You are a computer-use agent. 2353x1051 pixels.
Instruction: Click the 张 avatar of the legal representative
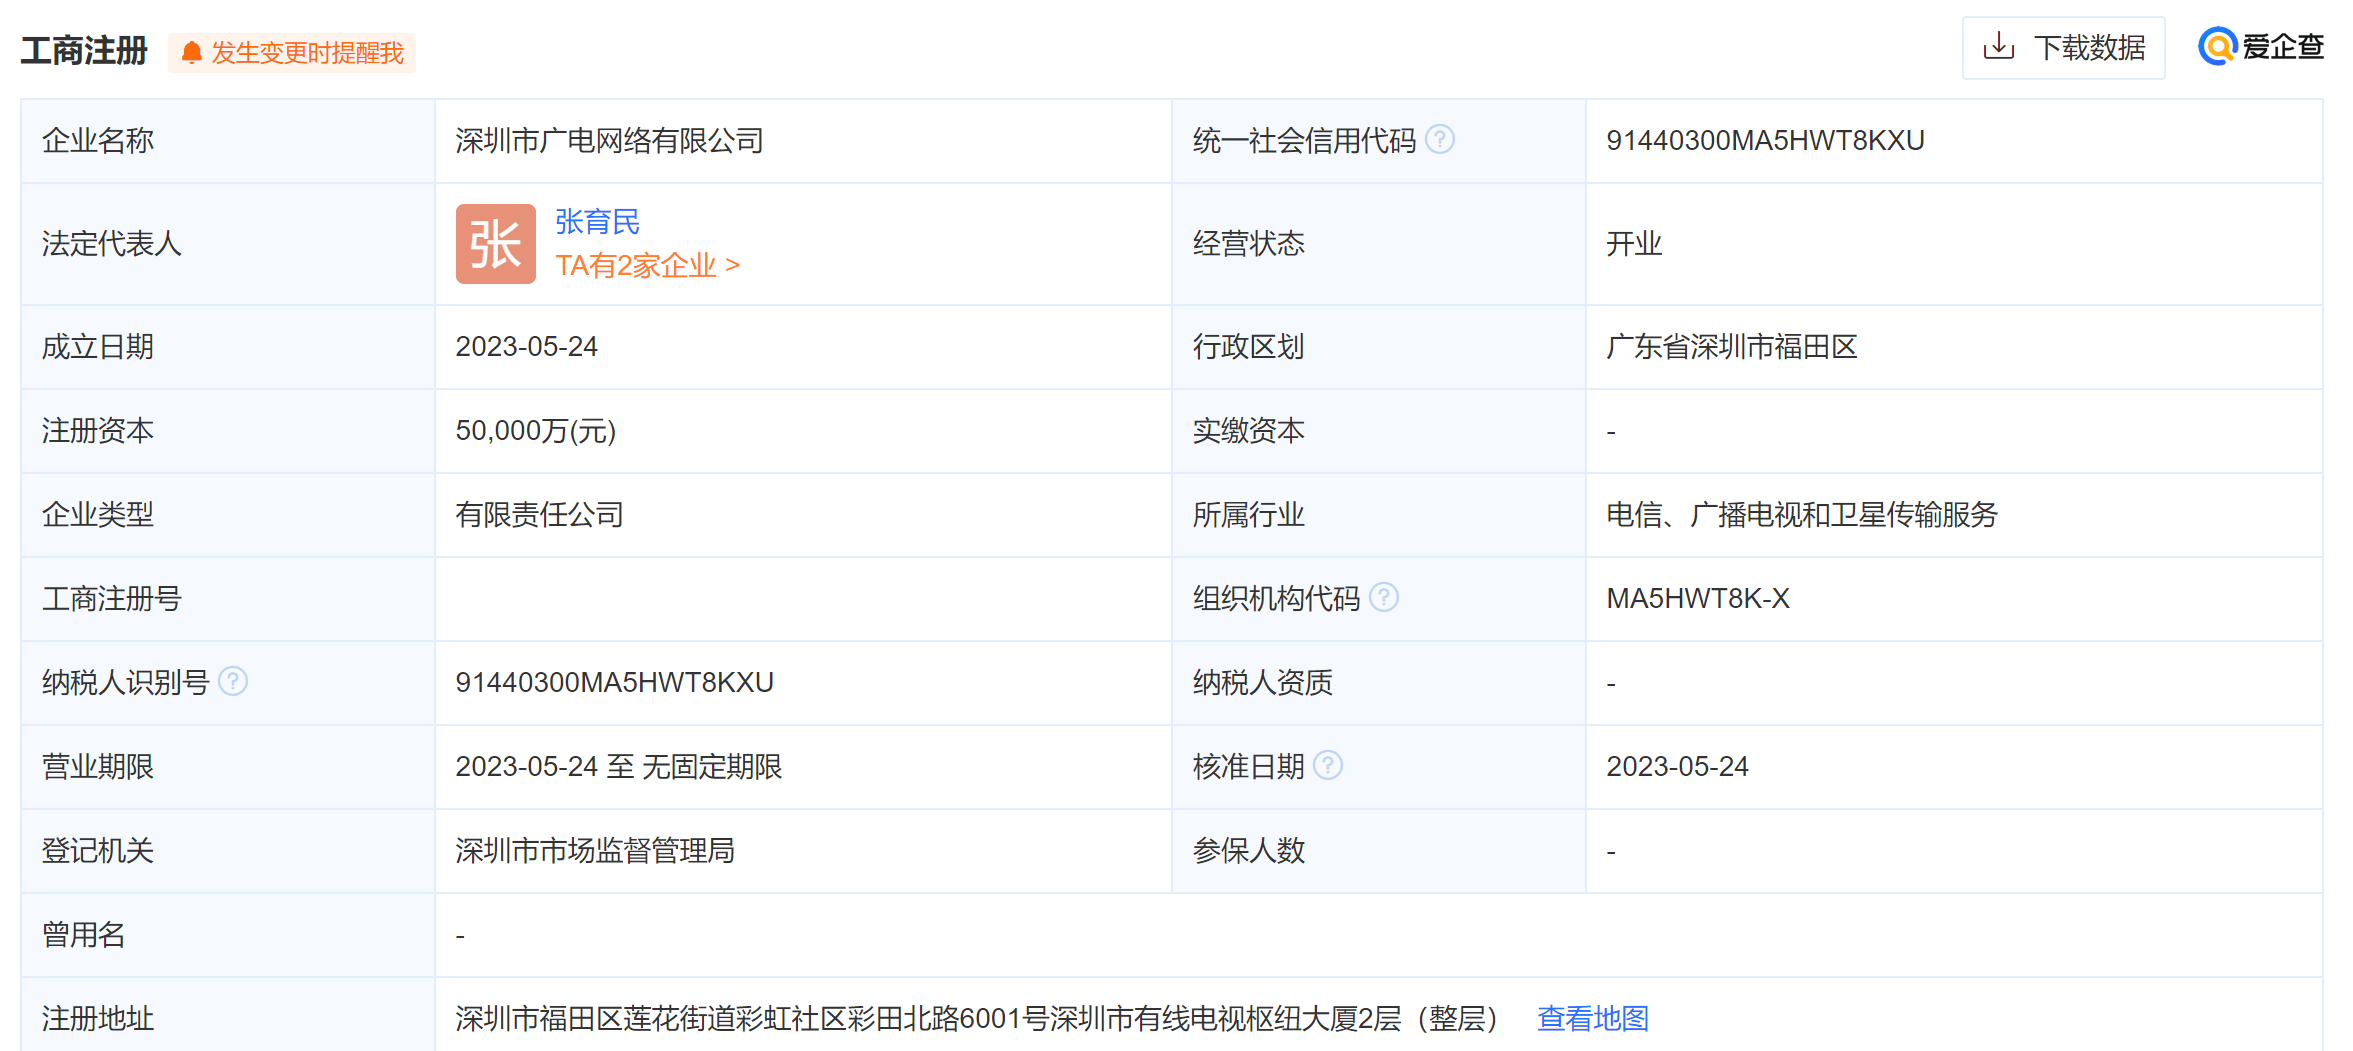[x=495, y=244]
